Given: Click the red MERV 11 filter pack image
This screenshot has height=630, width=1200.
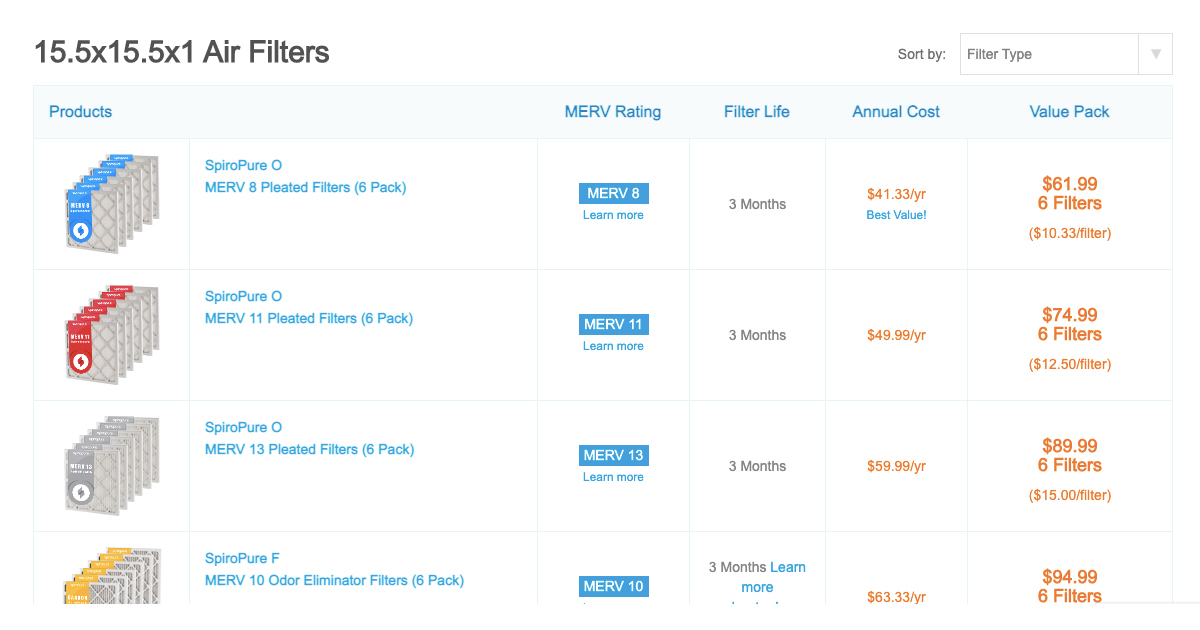Looking at the screenshot, I should coord(112,335).
